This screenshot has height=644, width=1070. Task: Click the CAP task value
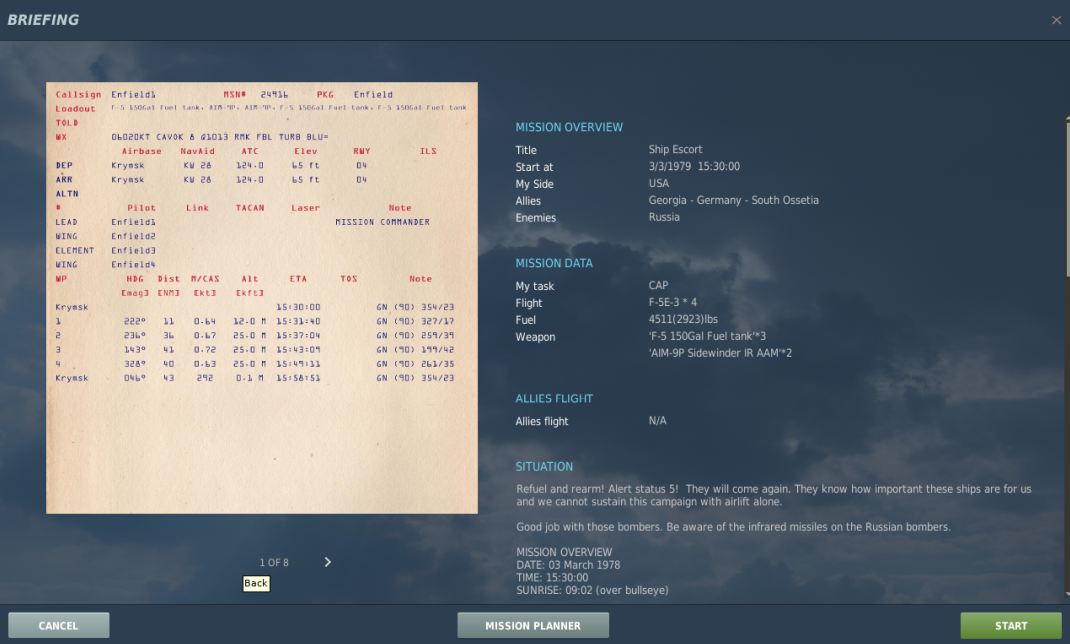[x=659, y=285]
